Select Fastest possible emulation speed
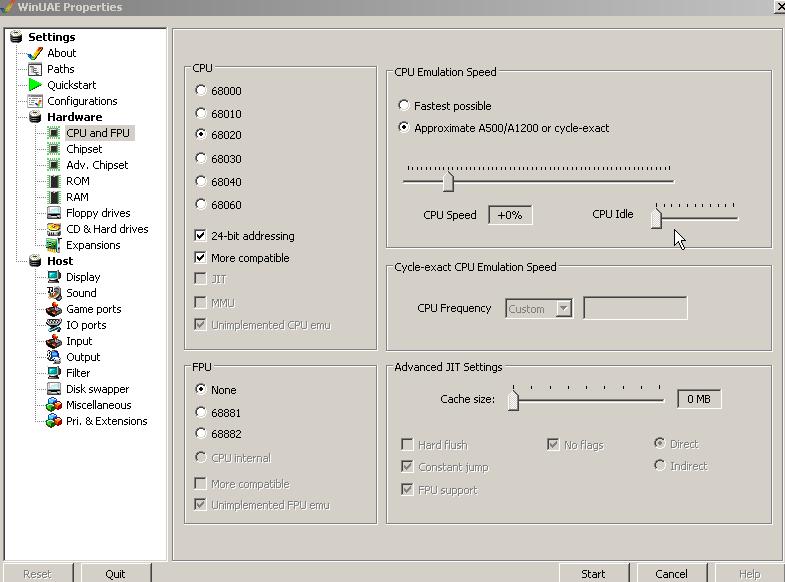The width and height of the screenshot is (785, 582). click(x=404, y=105)
